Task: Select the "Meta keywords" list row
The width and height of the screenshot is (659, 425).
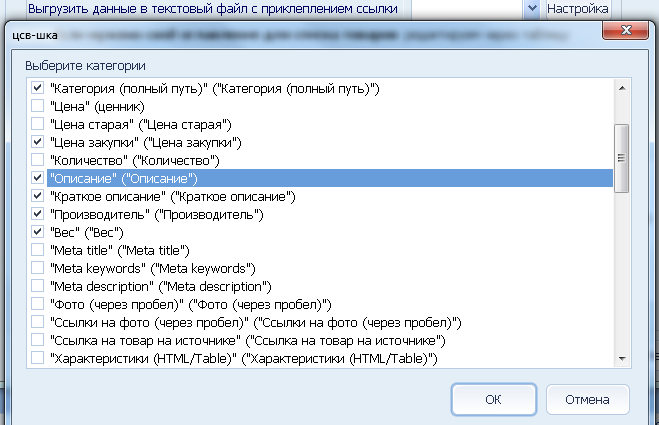Action: 152,268
